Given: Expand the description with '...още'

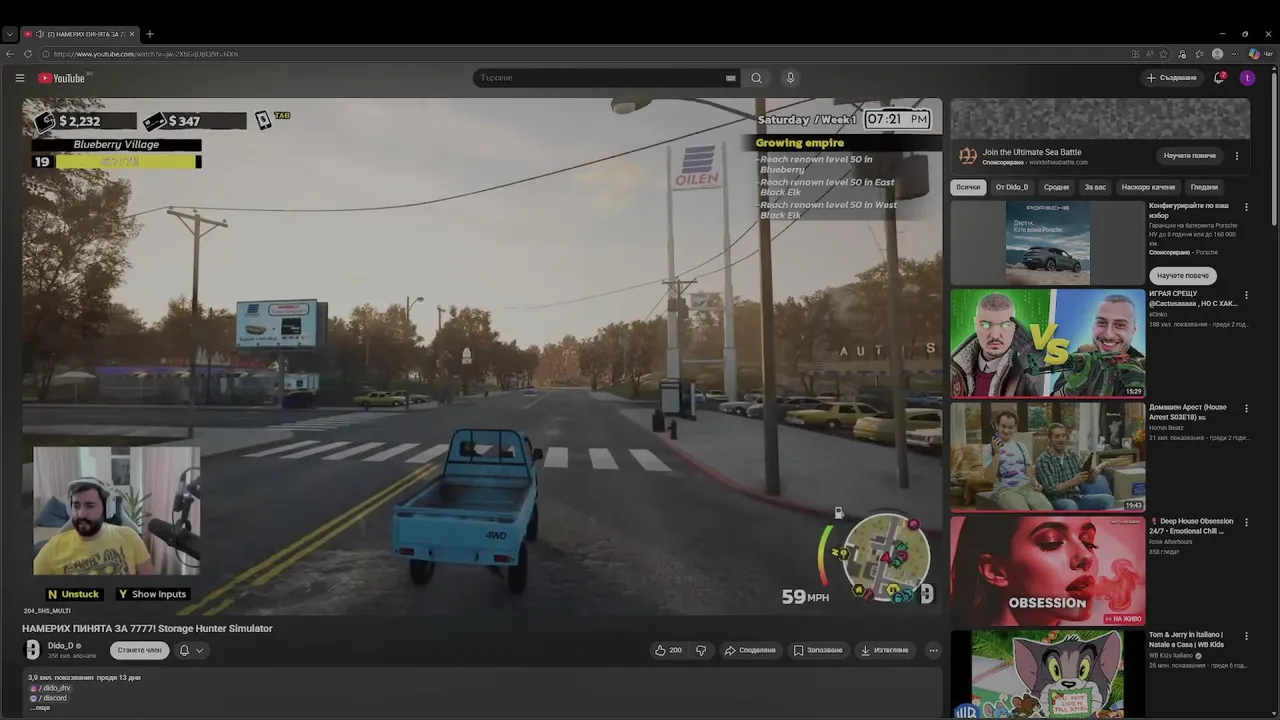Looking at the screenshot, I should tap(40, 707).
